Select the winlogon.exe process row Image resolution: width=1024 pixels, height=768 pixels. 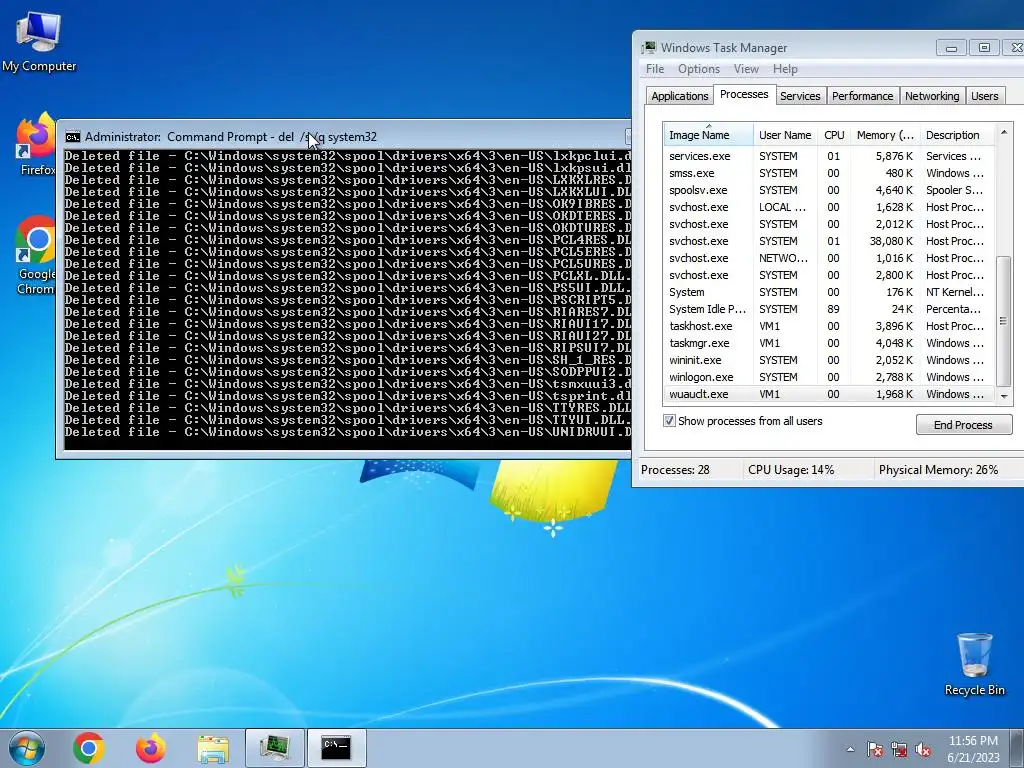(x=828, y=377)
